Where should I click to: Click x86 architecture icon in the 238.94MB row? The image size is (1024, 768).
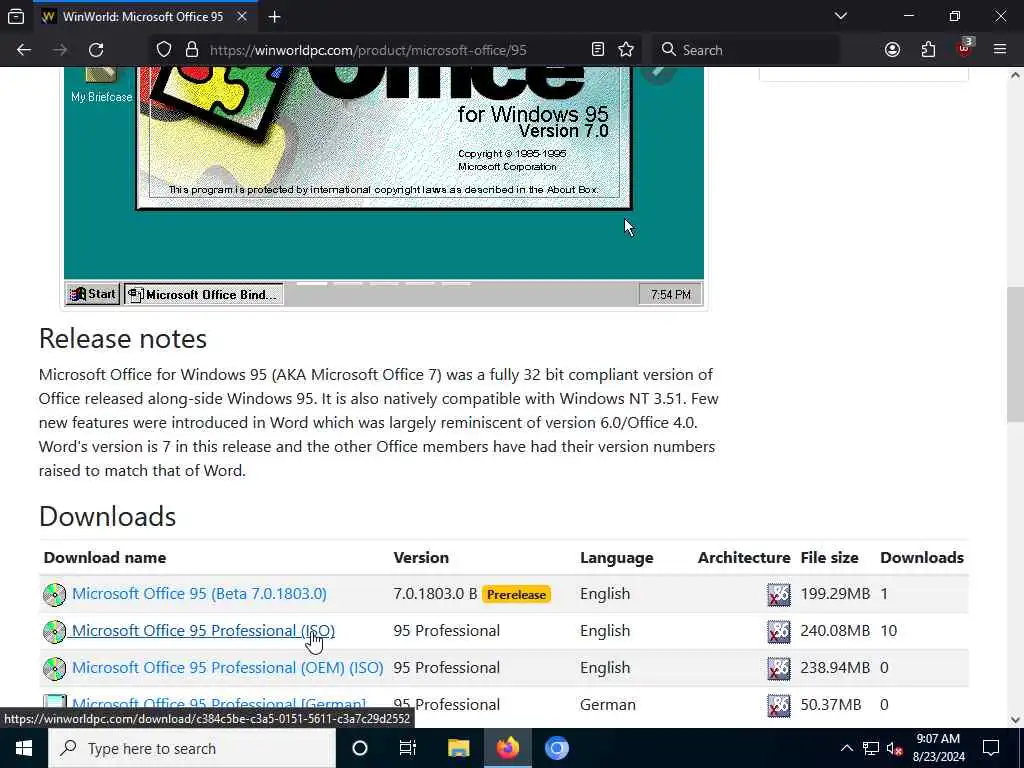(x=778, y=668)
